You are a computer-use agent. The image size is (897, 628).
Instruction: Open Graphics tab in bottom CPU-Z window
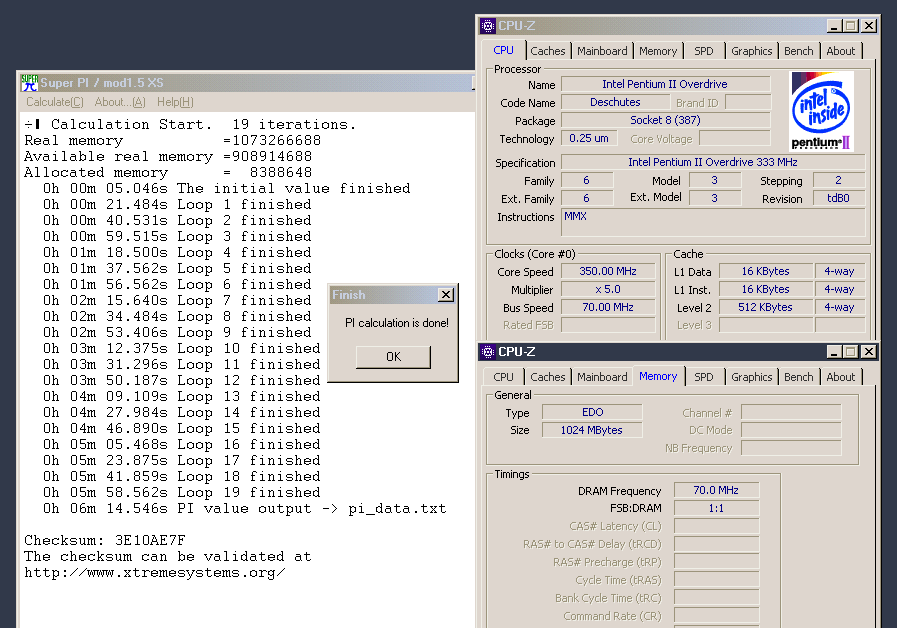(751, 377)
